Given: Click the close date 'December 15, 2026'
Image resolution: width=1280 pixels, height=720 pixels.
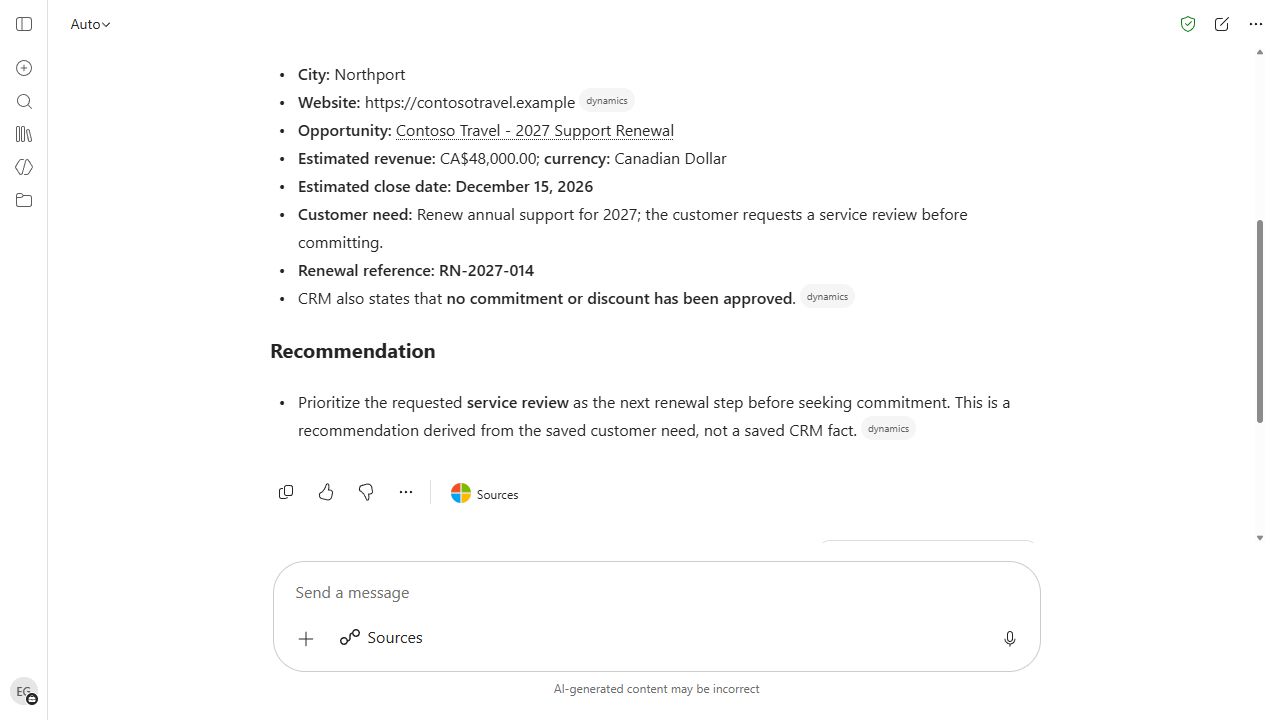Looking at the screenshot, I should 524,187.
